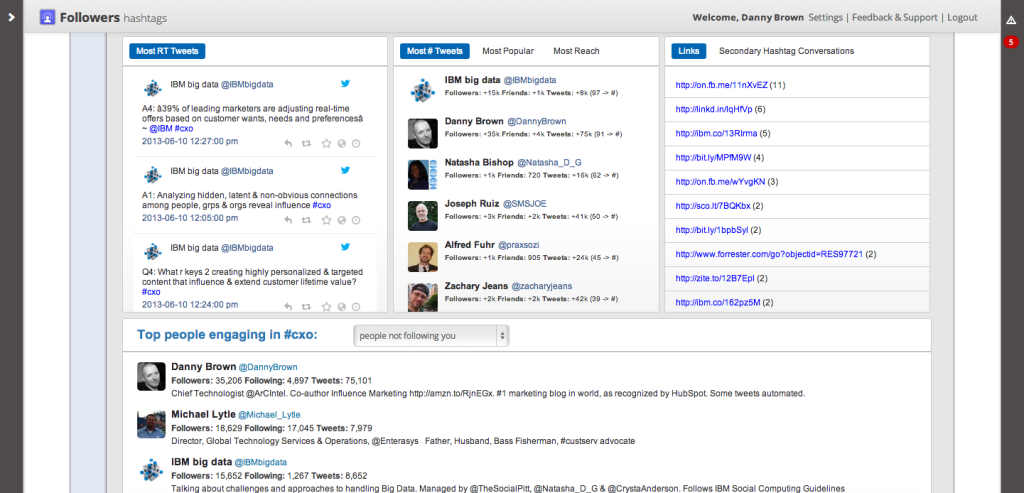Viewport: 1024px width, 493px height.
Task: Select the Most # Tweets tab
Action: click(434, 51)
